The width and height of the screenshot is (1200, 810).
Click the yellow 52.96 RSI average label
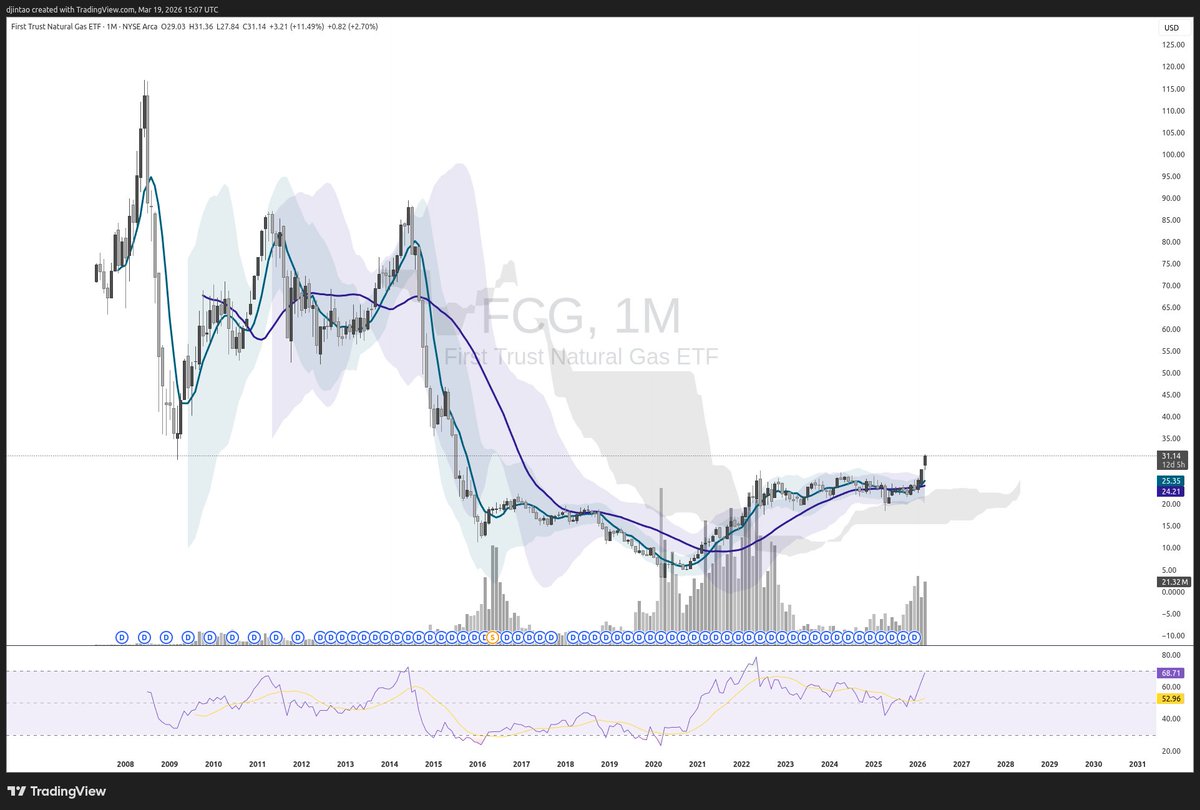click(1172, 699)
